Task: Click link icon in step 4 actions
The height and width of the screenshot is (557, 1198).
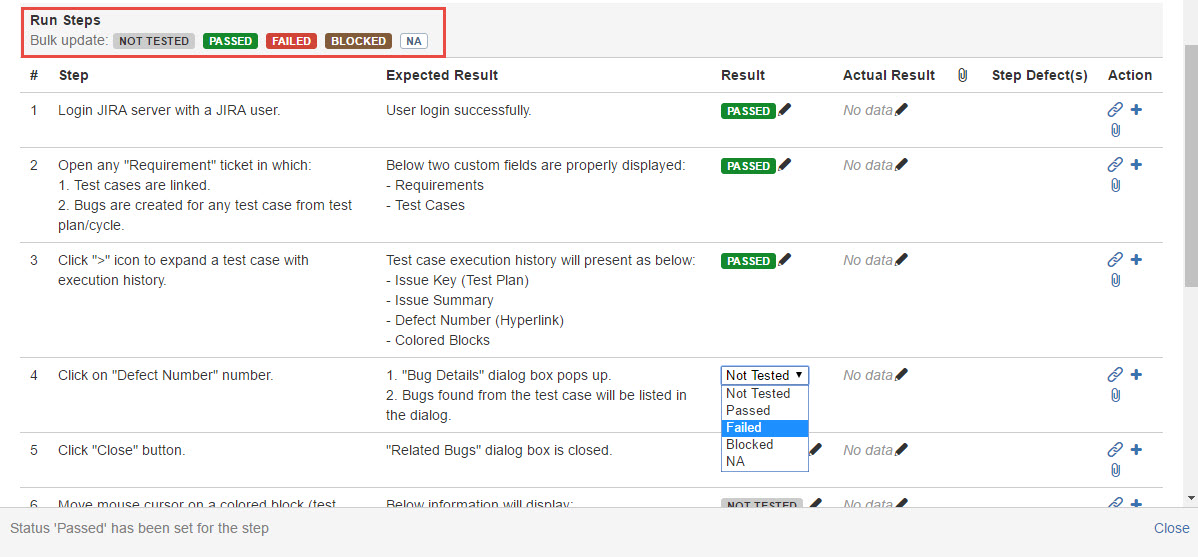Action: pyautogui.click(x=1115, y=375)
